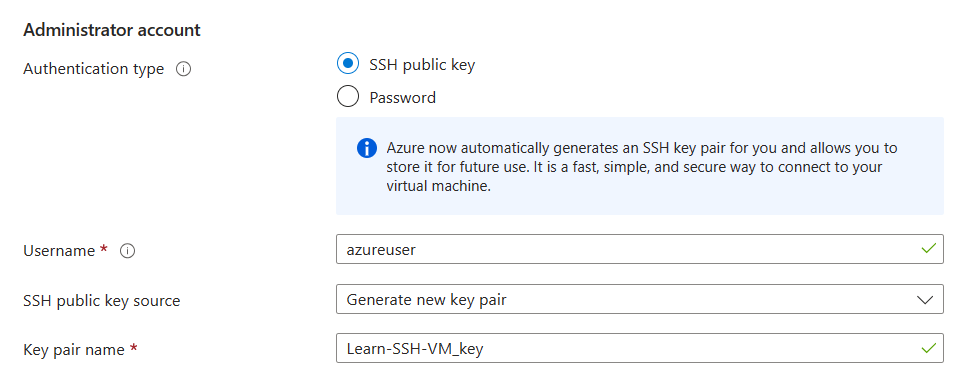Screen dimensions: 978x391
Task: Click the blue info icon in banner
Action: point(367,148)
